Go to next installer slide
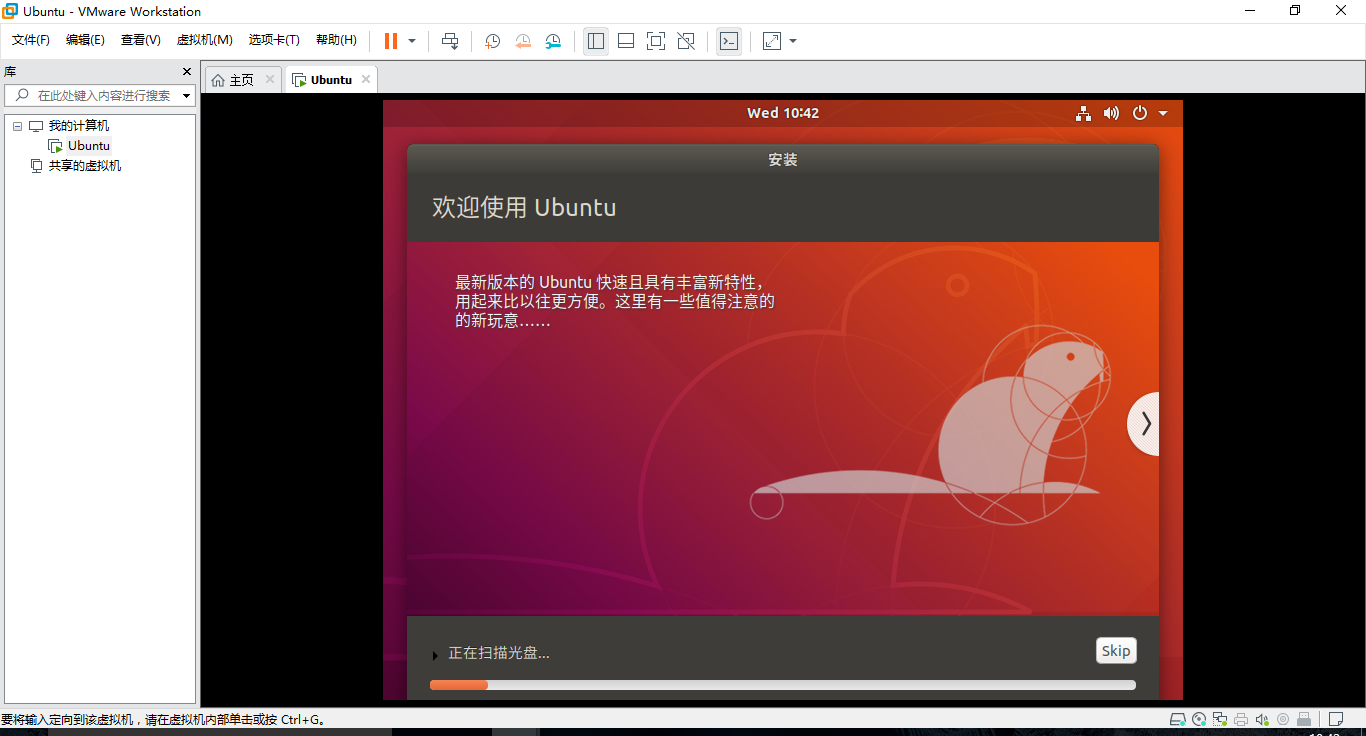 point(1144,424)
